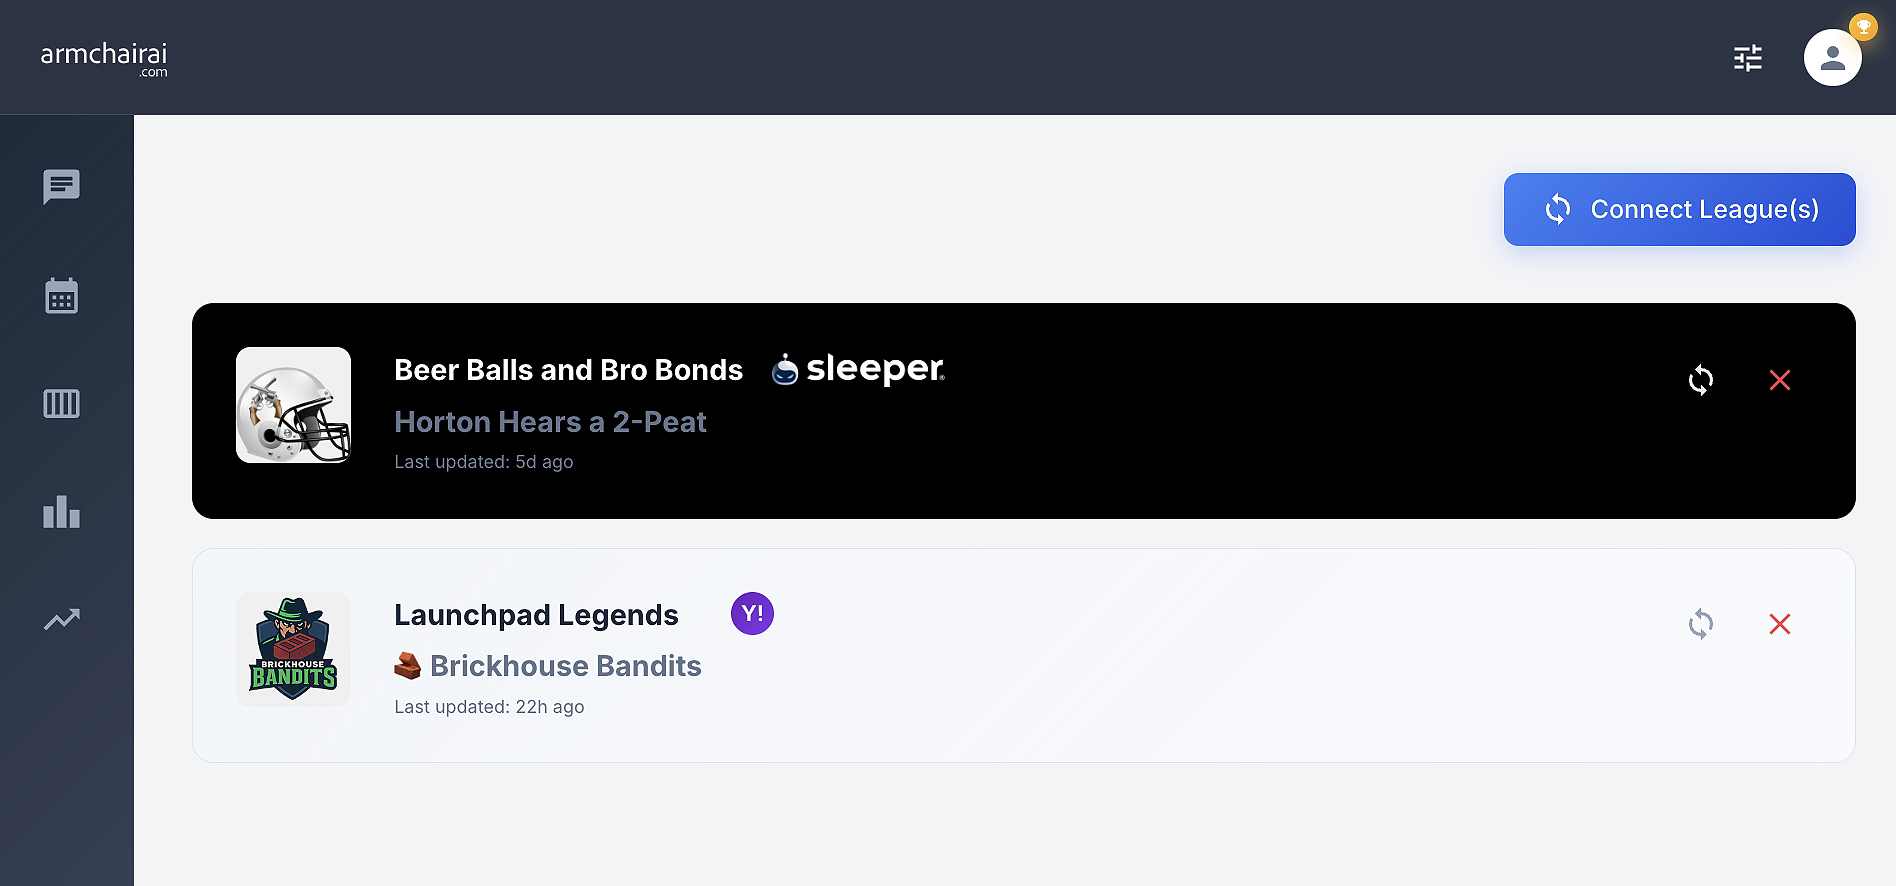The width and height of the screenshot is (1896, 886).
Task: Open the calendar sidebar icon
Action: (x=62, y=296)
